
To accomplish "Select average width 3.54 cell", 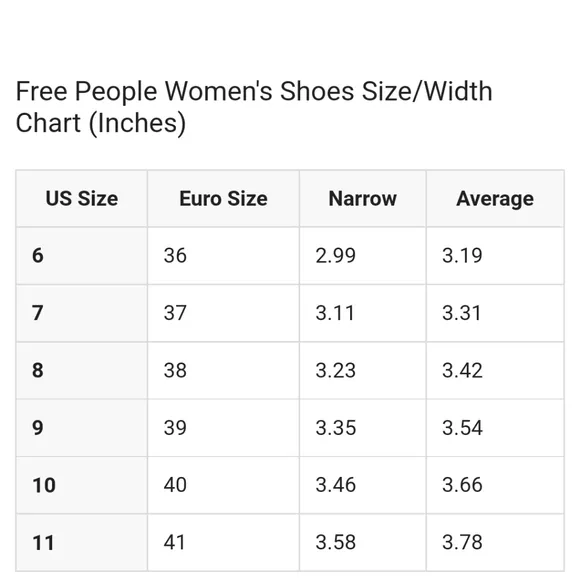I will coord(495,428).
